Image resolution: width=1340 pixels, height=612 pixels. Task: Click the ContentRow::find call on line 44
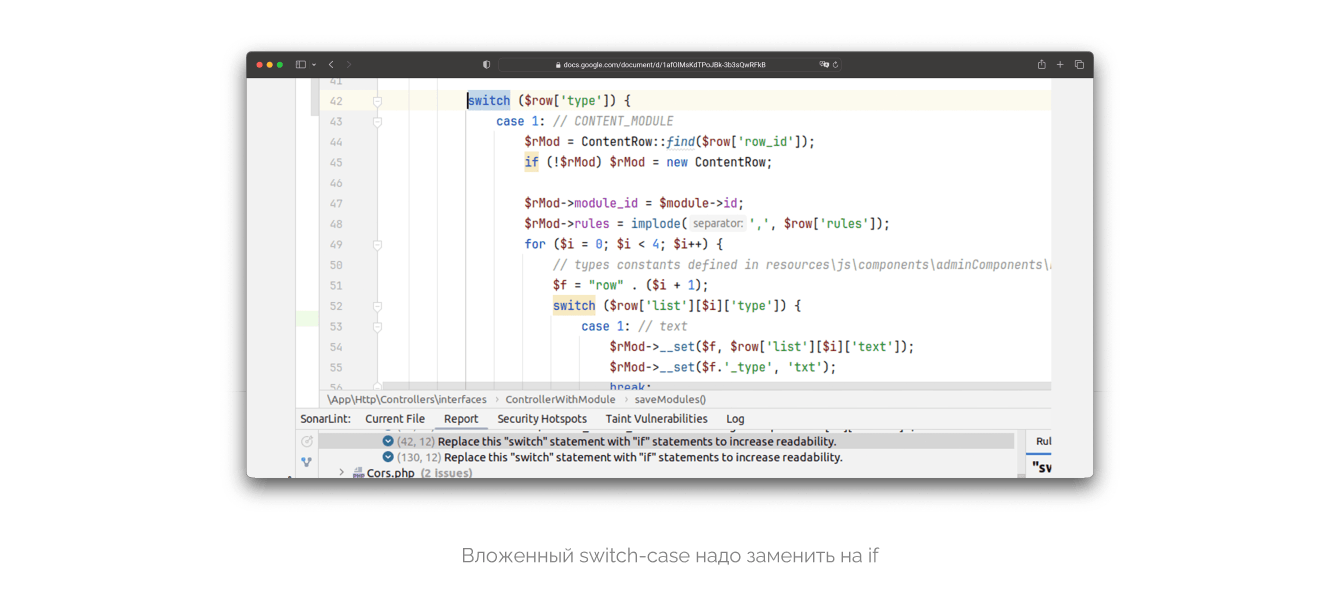click(x=698, y=142)
